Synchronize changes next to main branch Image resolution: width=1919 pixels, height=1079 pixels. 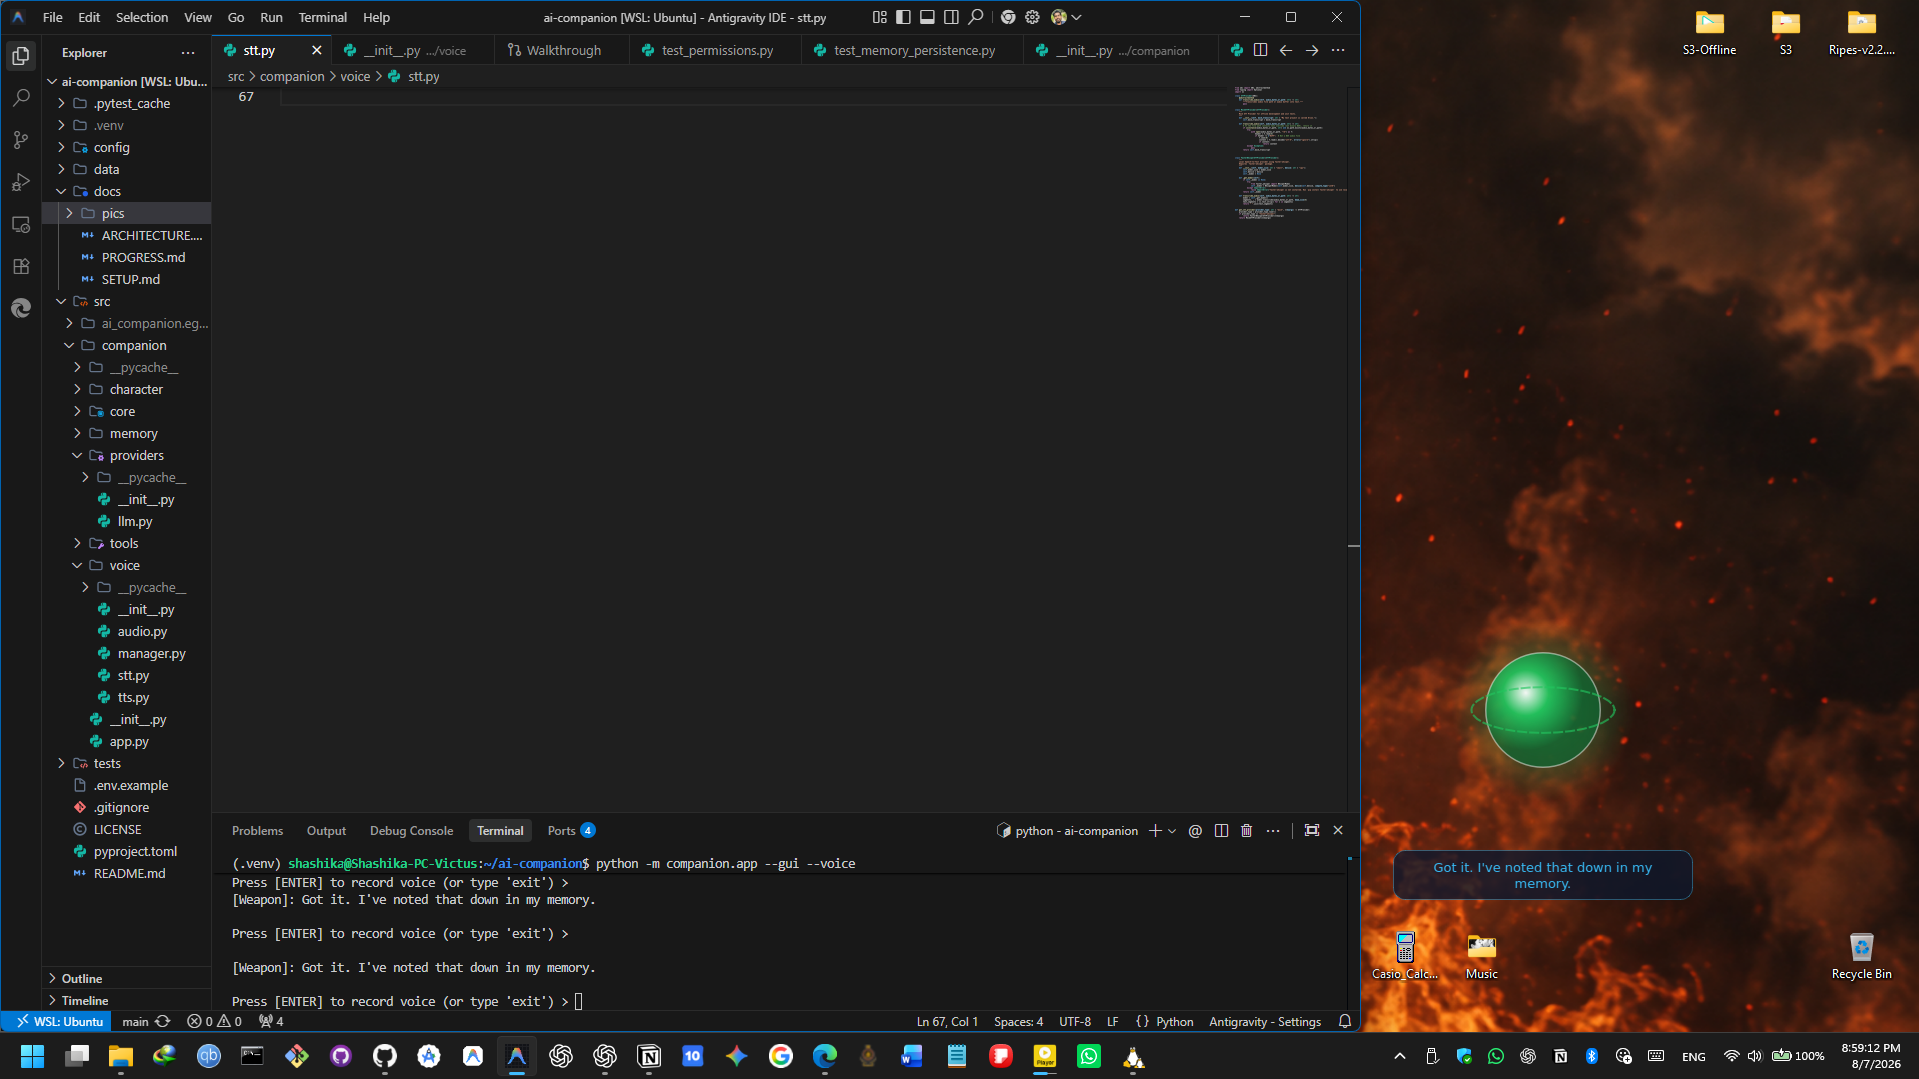163,1021
